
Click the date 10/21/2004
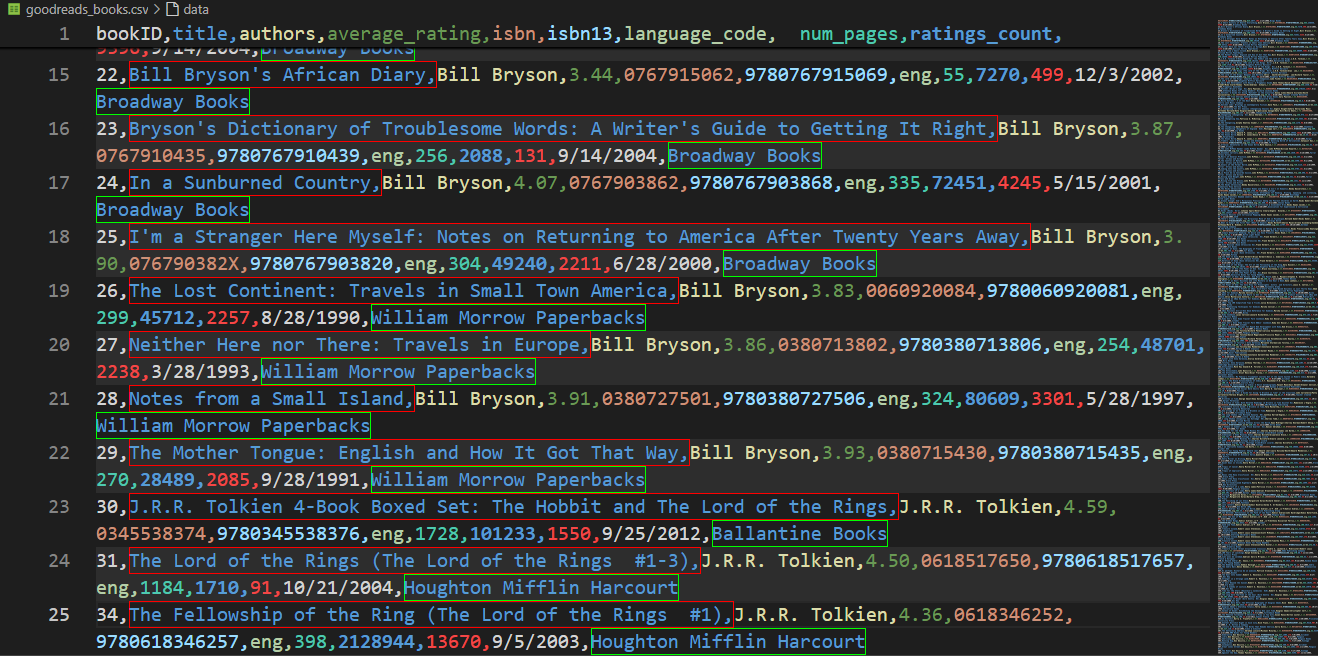(338, 588)
